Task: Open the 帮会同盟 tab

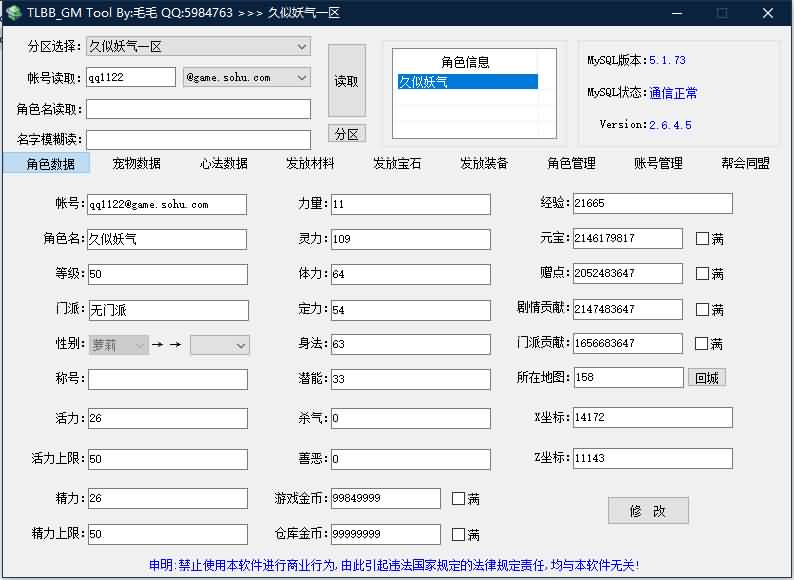Action: click(745, 164)
